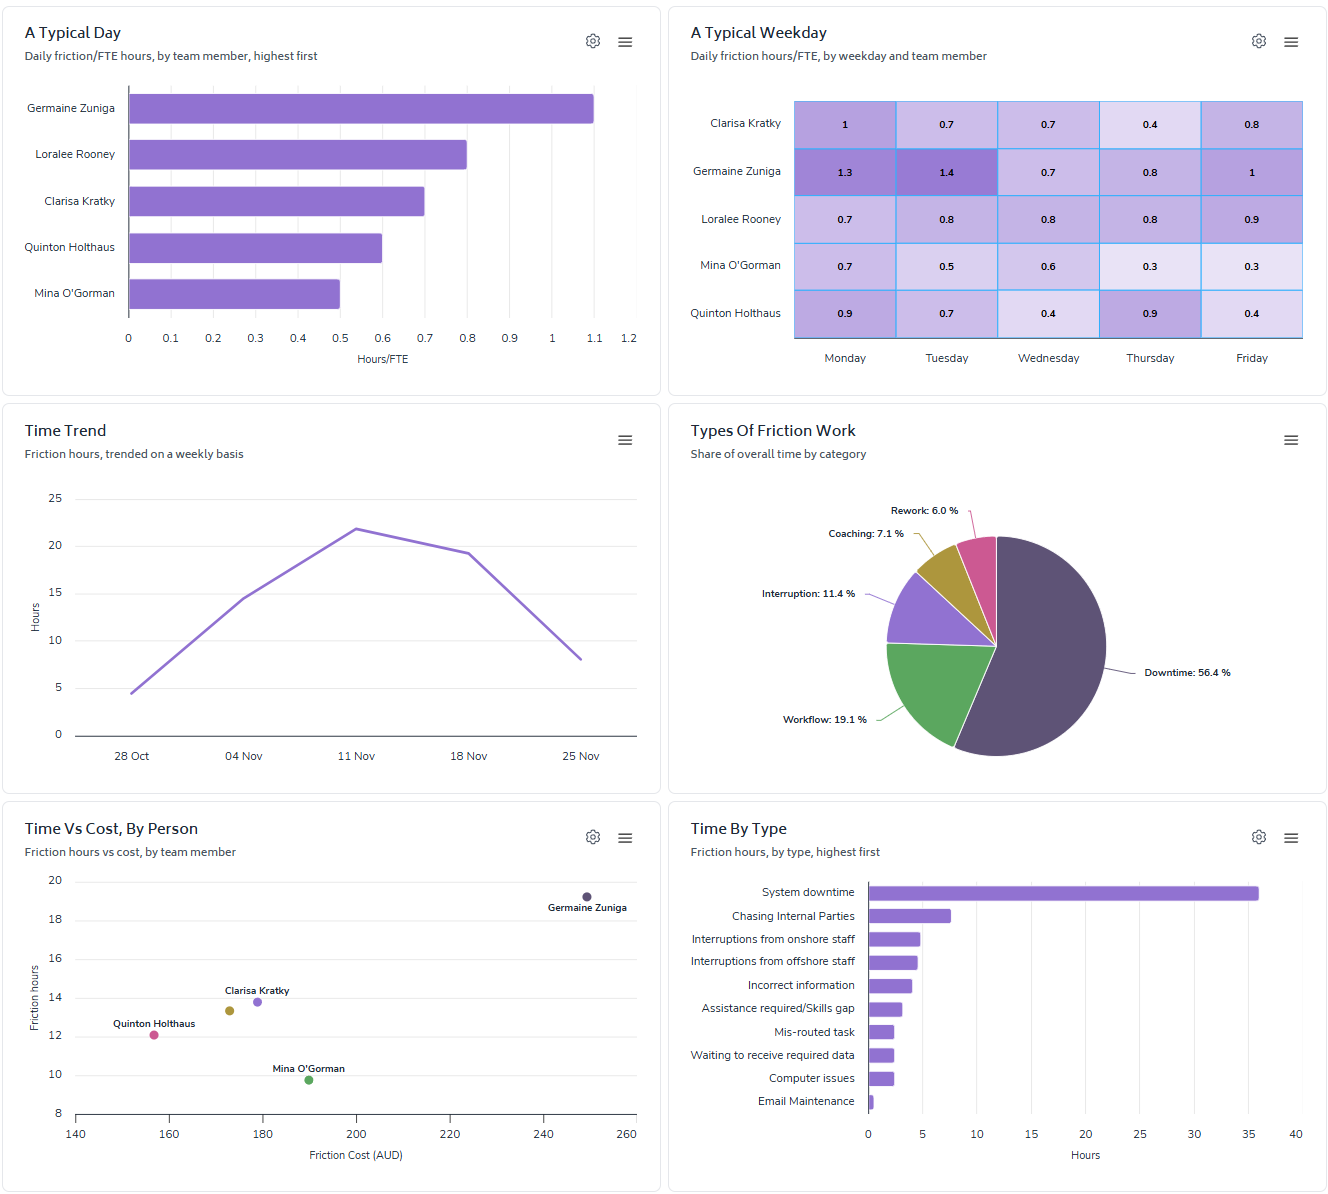1328x1194 pixels.
Task: Click the 'Email Maintenance' row label
Action: (x=806, y=1102)
